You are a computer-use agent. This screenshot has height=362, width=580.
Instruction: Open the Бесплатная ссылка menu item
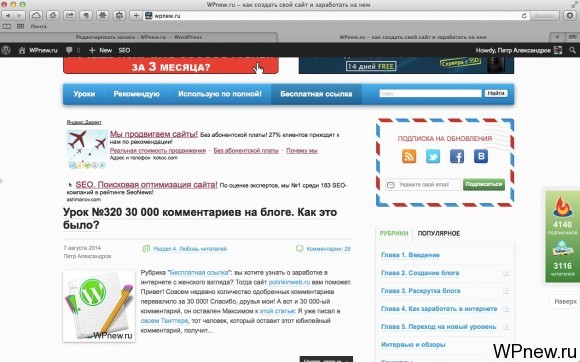pos(316,94)
